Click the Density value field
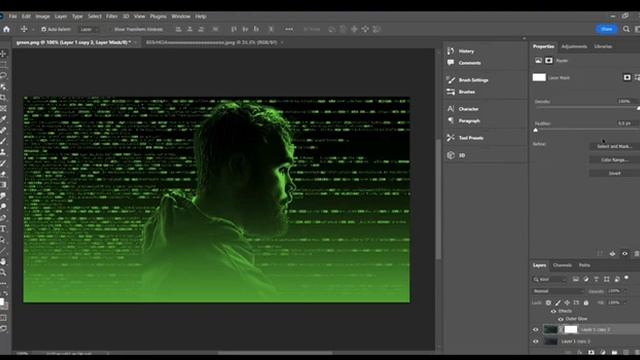Viewport: 640px width, 360px height. [626, 101]
